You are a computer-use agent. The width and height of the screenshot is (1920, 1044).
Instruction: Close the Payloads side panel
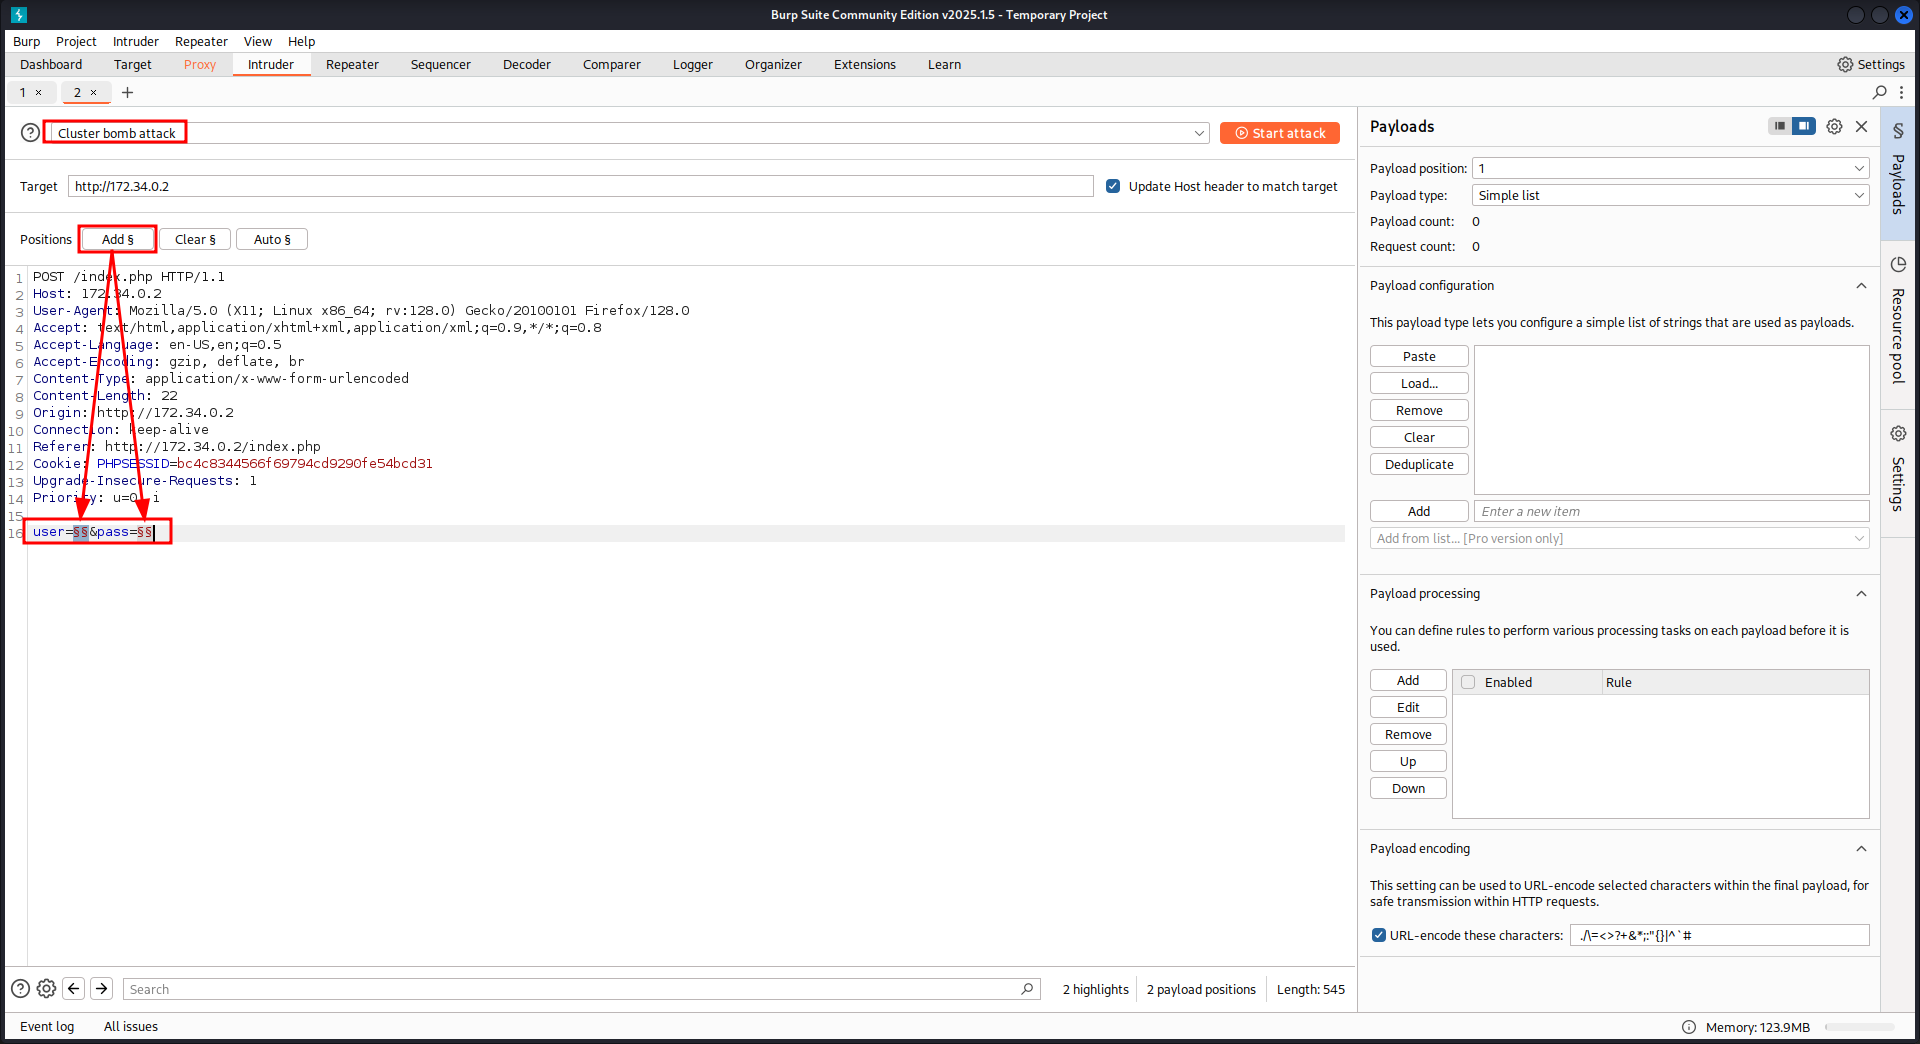tap(1862, 126)
